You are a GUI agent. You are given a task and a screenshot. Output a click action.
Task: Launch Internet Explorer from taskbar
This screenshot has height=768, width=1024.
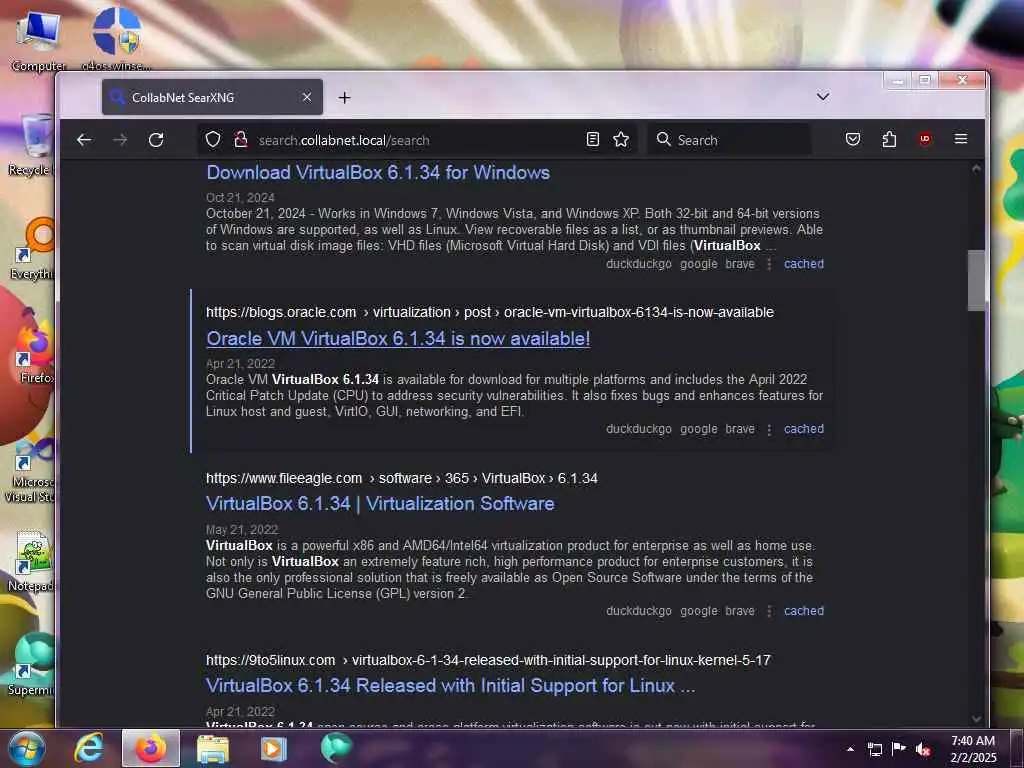(x=88, y=748)
